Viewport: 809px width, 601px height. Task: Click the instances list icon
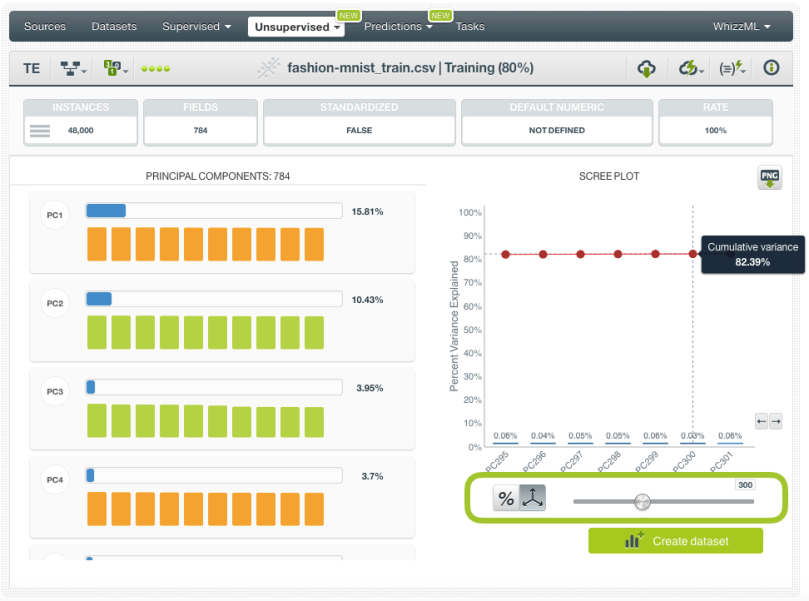(x=40, y=130)
